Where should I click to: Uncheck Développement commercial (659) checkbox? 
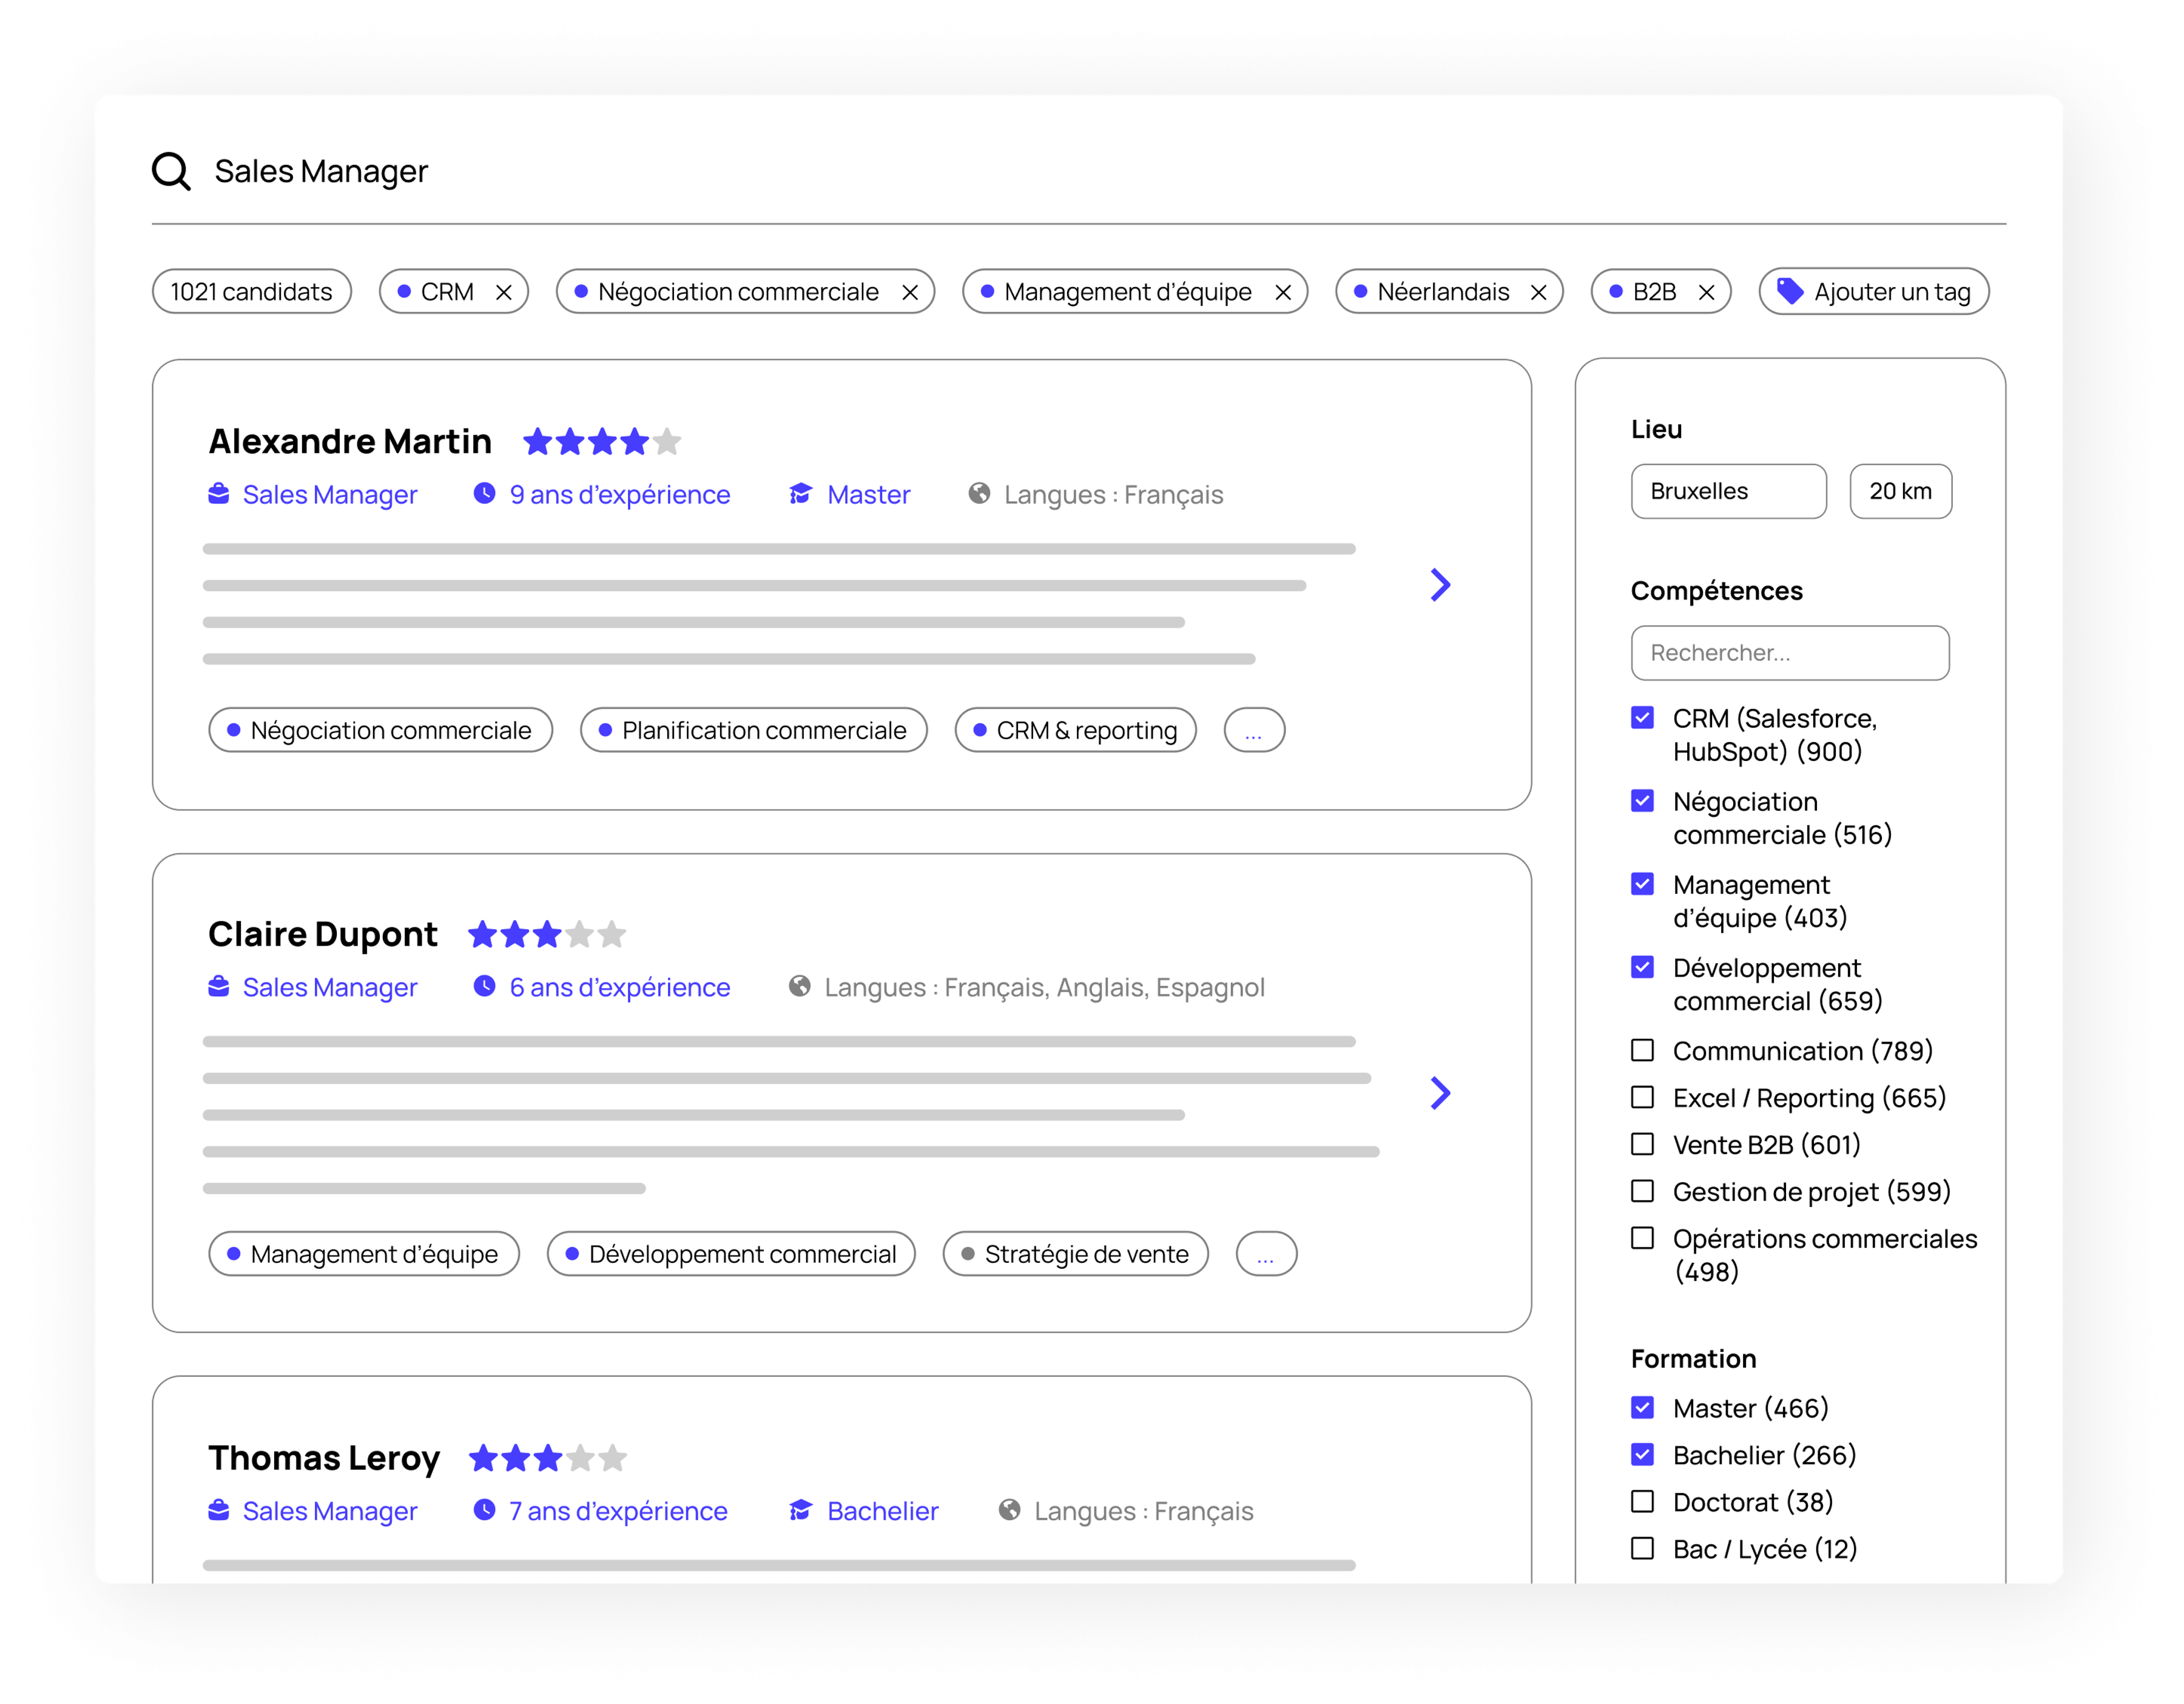(x=1642, y=967)
